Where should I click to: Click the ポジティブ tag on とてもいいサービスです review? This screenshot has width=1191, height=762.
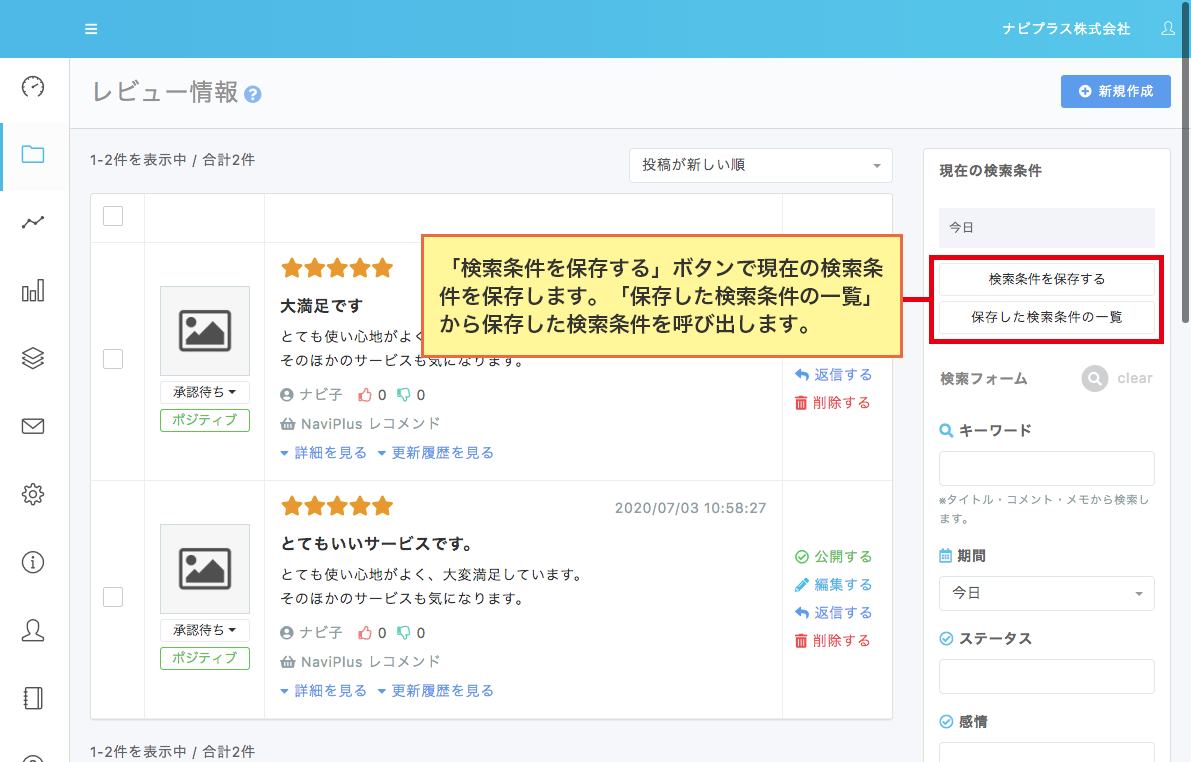coord(205,658)
